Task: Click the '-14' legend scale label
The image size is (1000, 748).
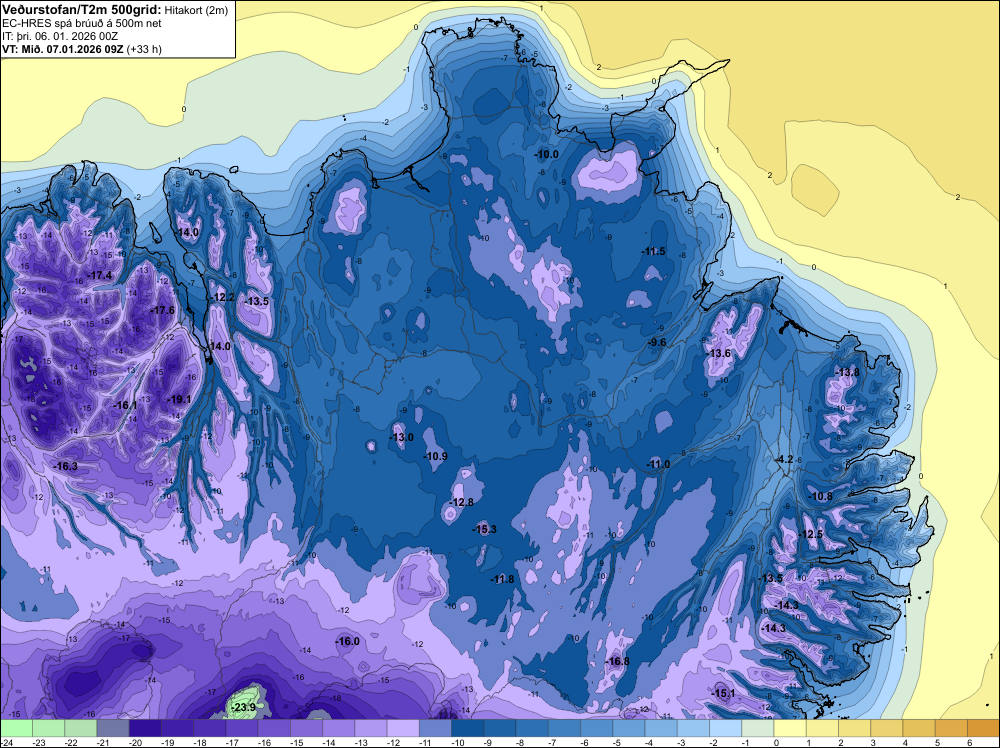Action: click(x=331, y=742)
